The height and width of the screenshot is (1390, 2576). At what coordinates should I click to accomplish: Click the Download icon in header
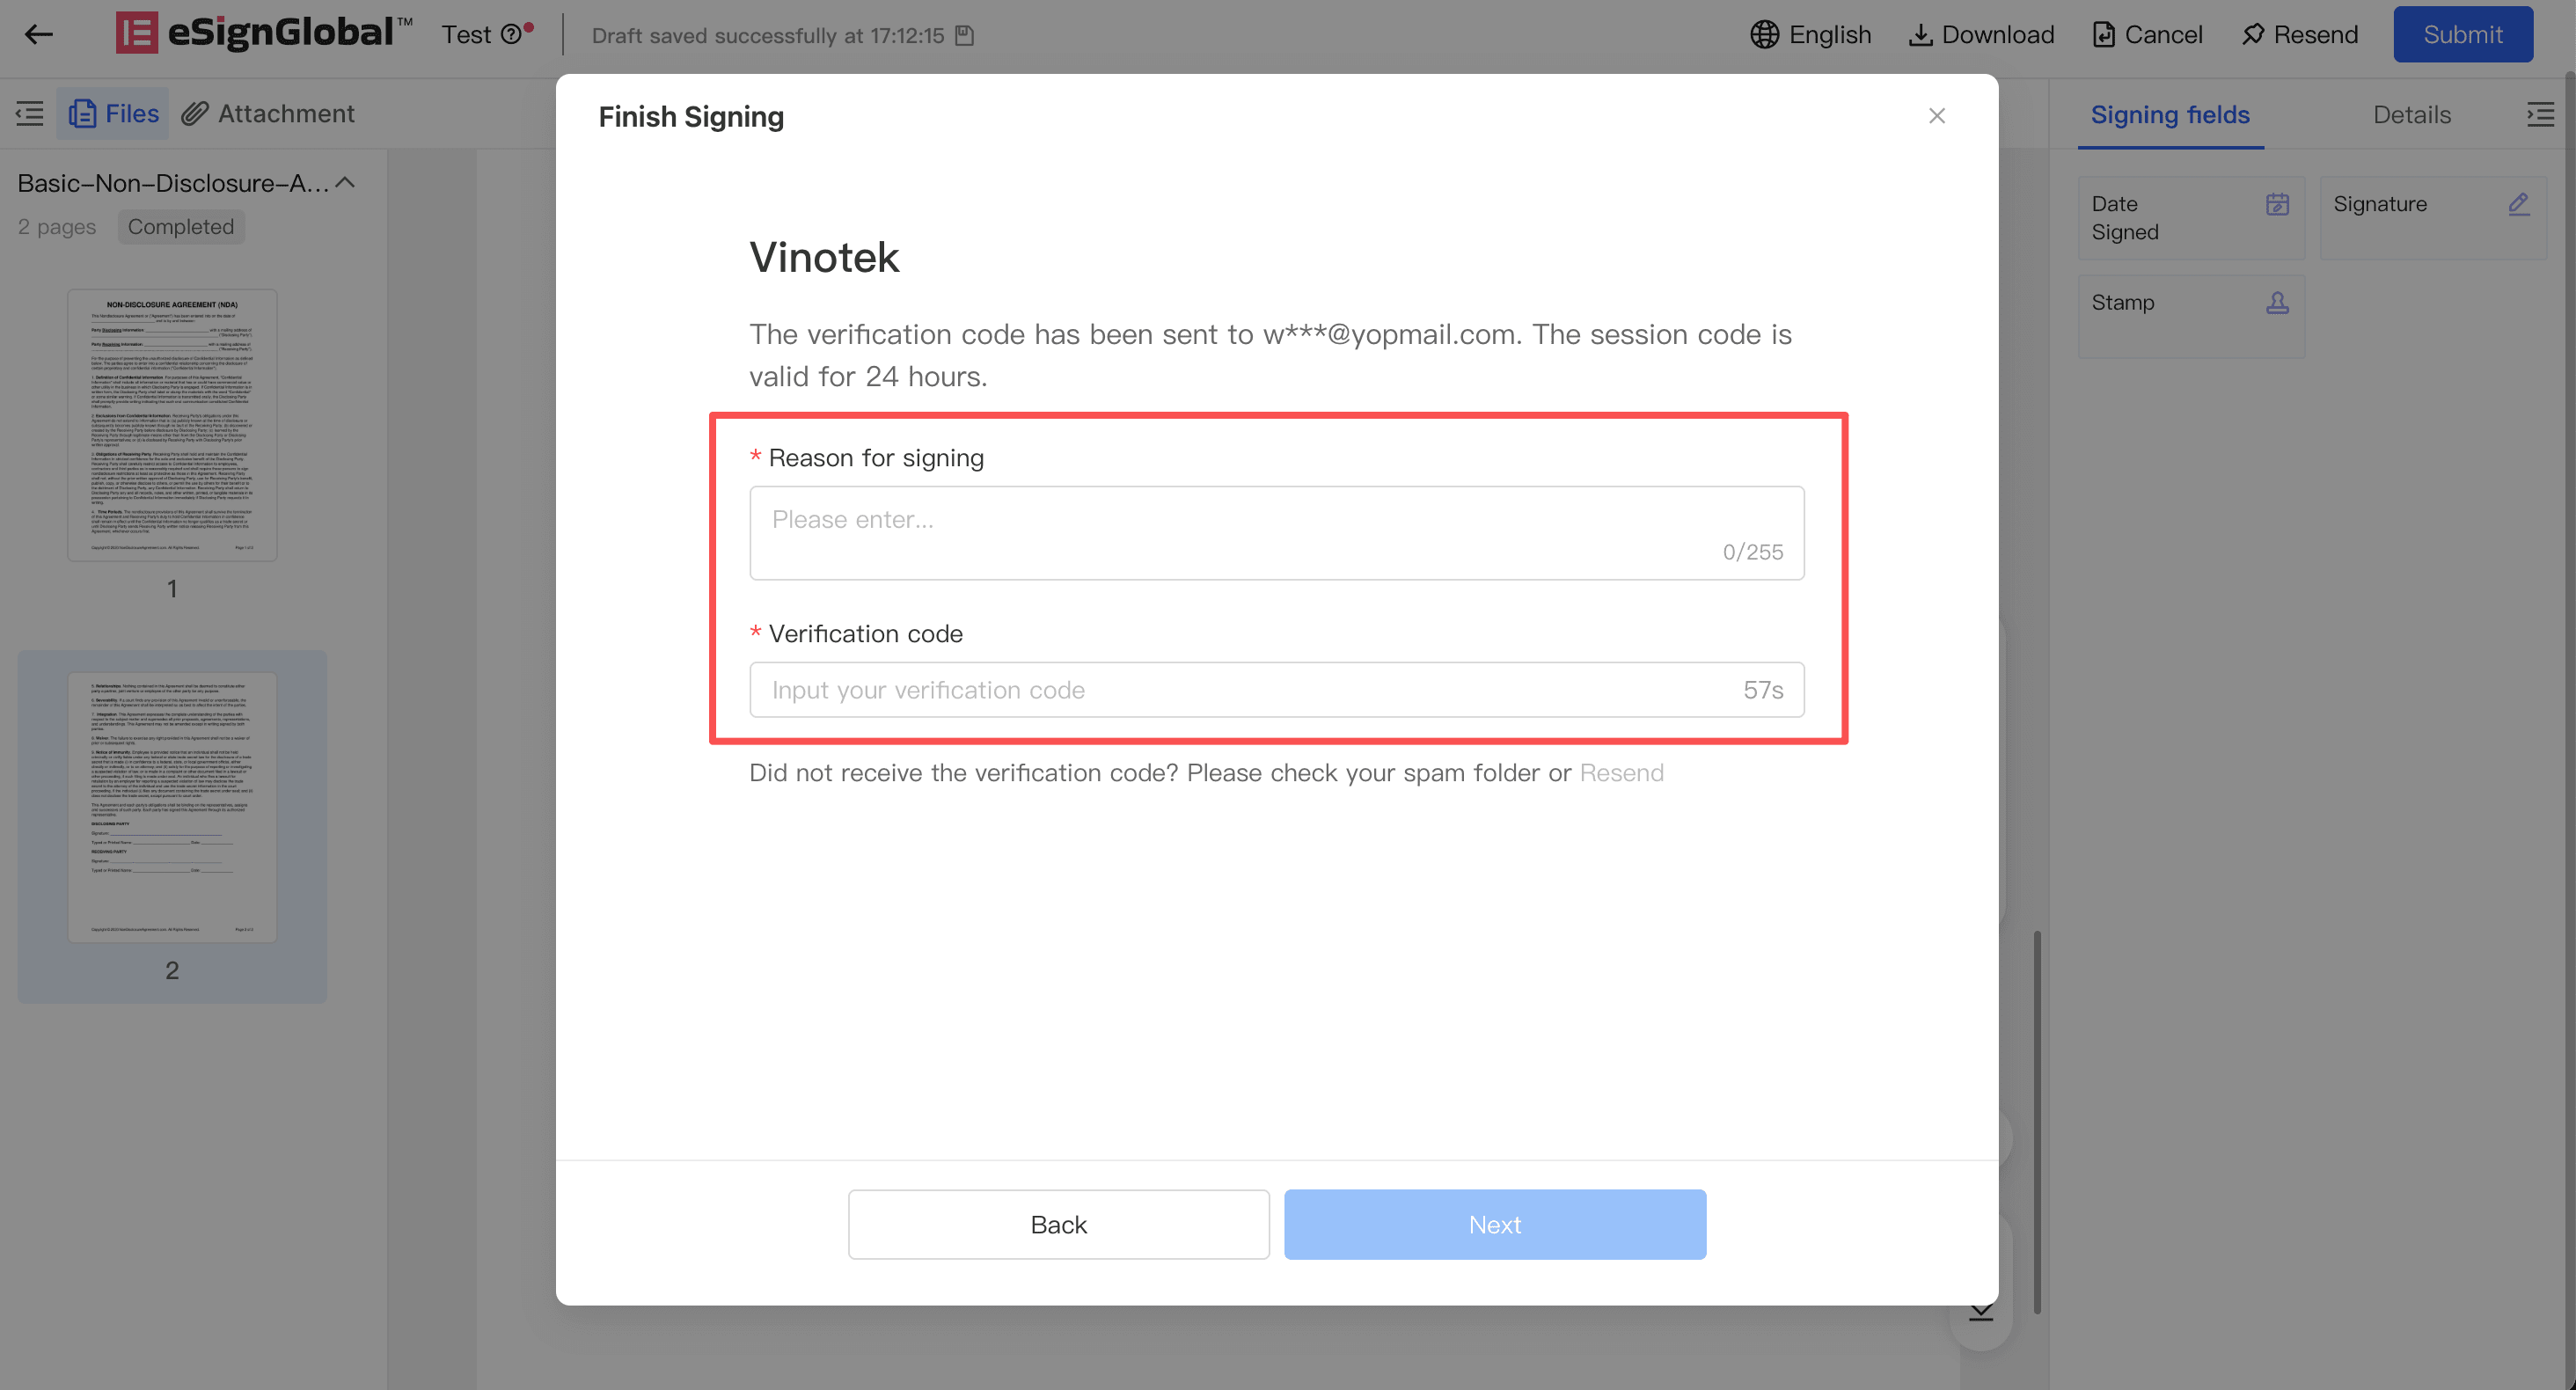(1920, 35)
